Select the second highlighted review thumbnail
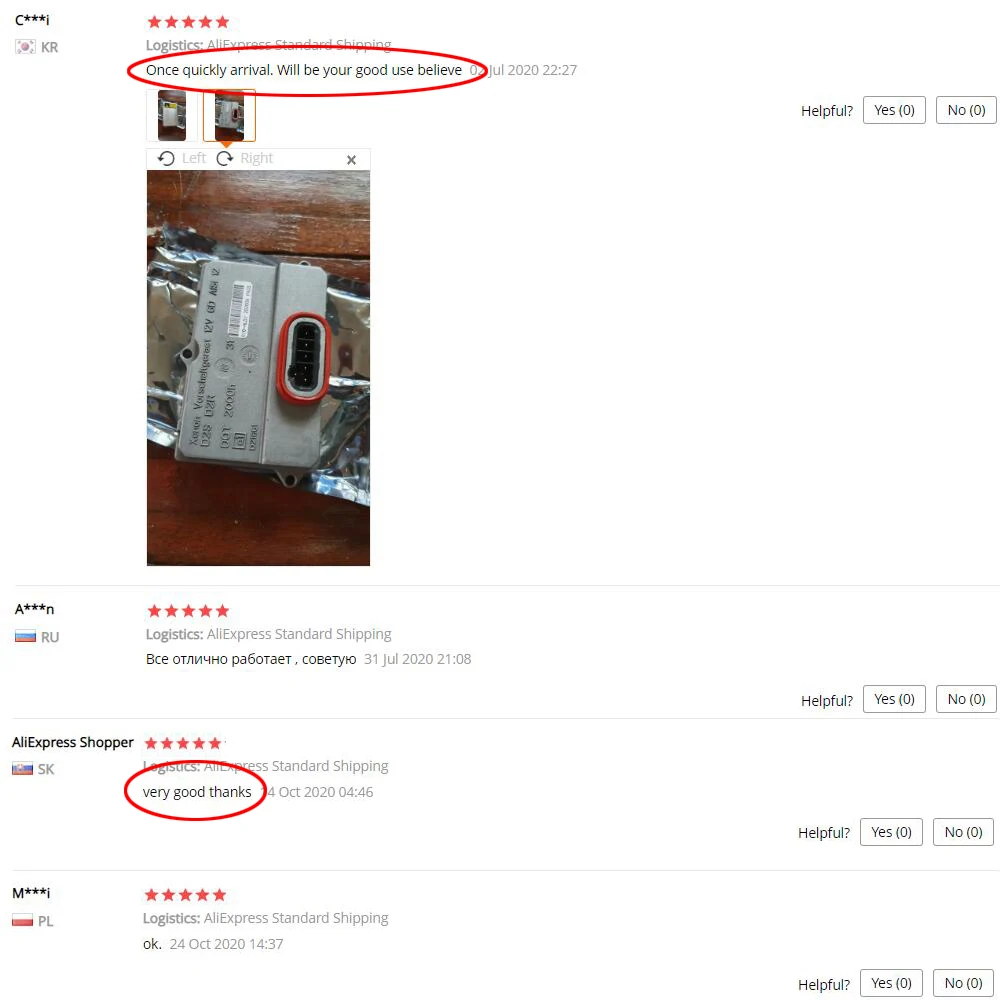 tap(229, 115)
